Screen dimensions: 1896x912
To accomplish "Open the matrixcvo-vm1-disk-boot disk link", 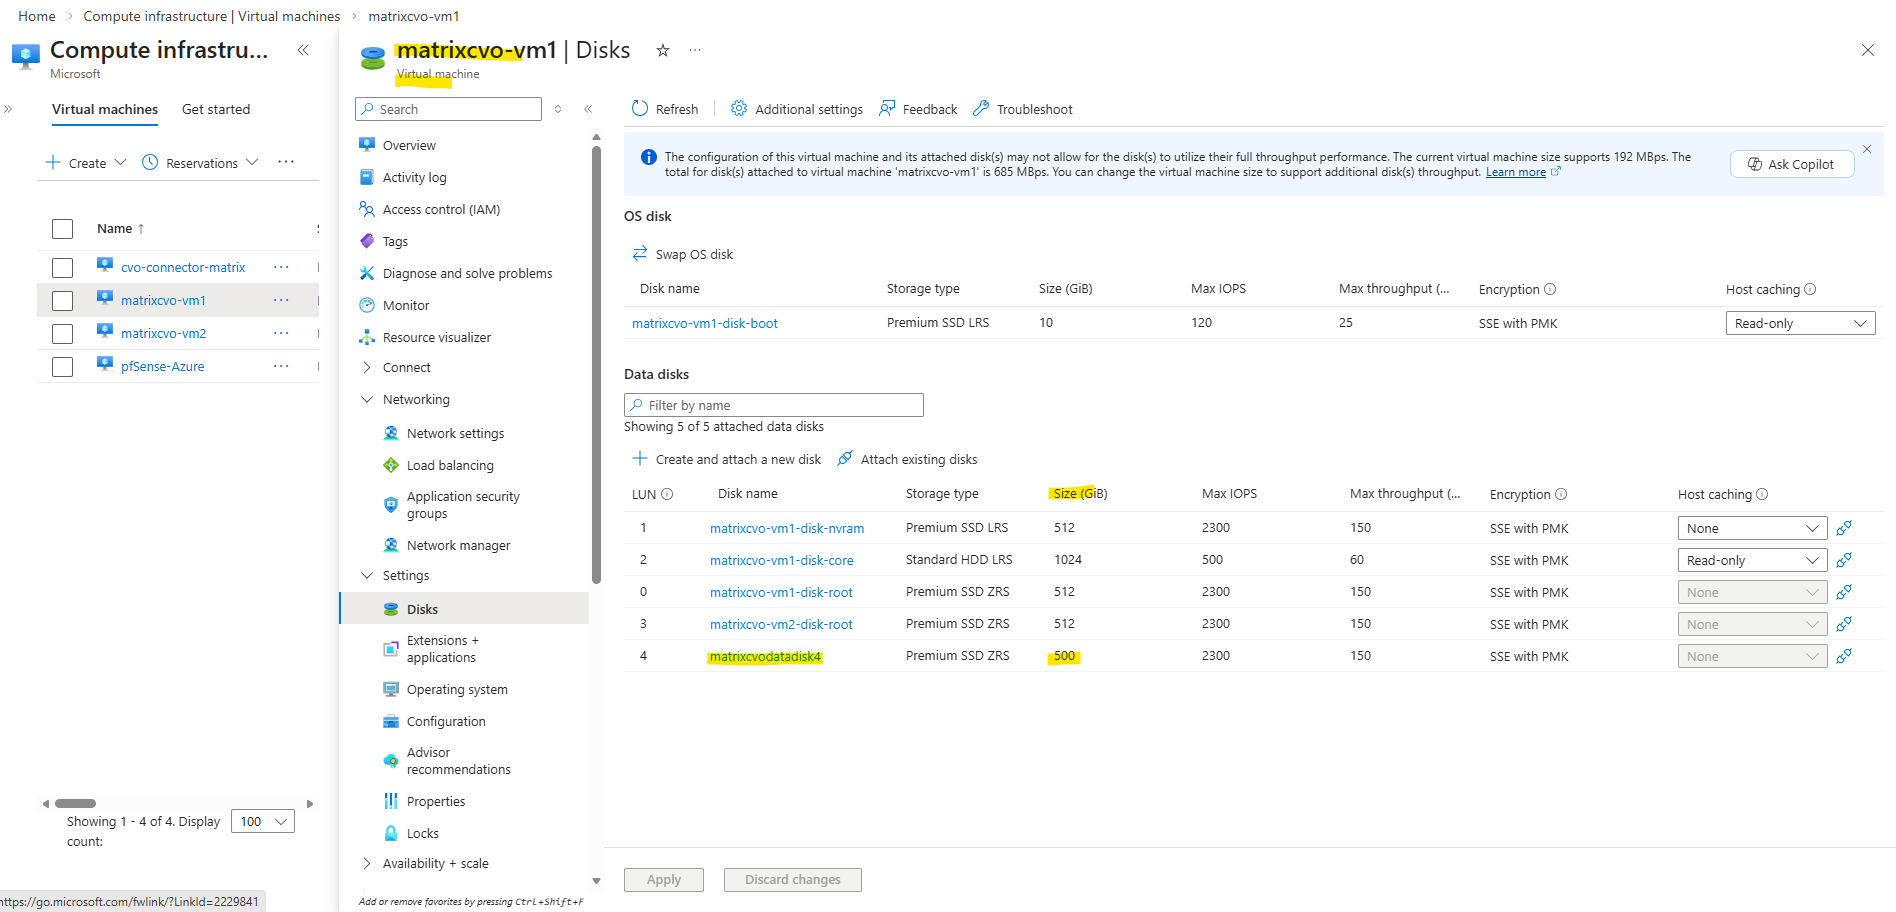I will click(705, 323).
